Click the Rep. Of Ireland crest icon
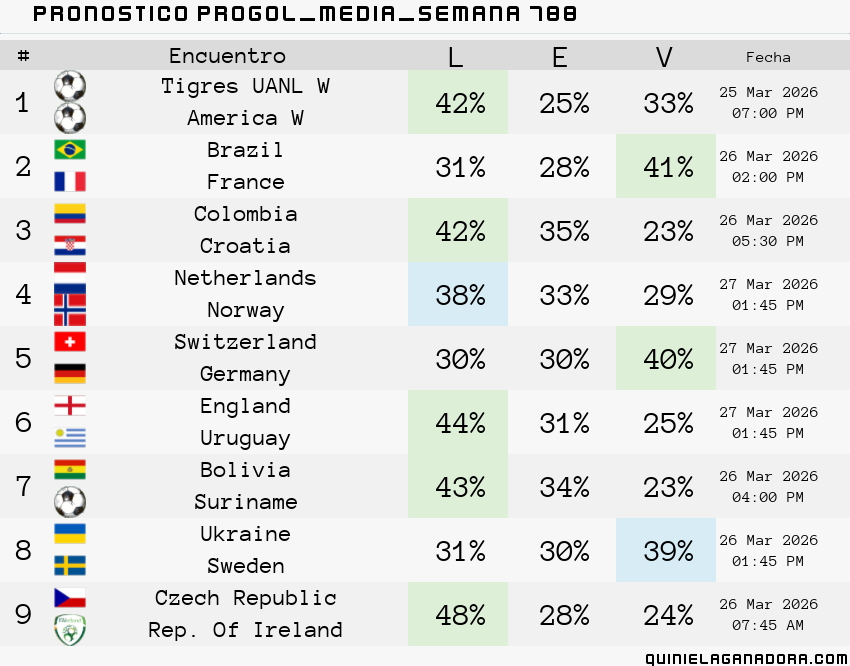 tap(70, 629)
